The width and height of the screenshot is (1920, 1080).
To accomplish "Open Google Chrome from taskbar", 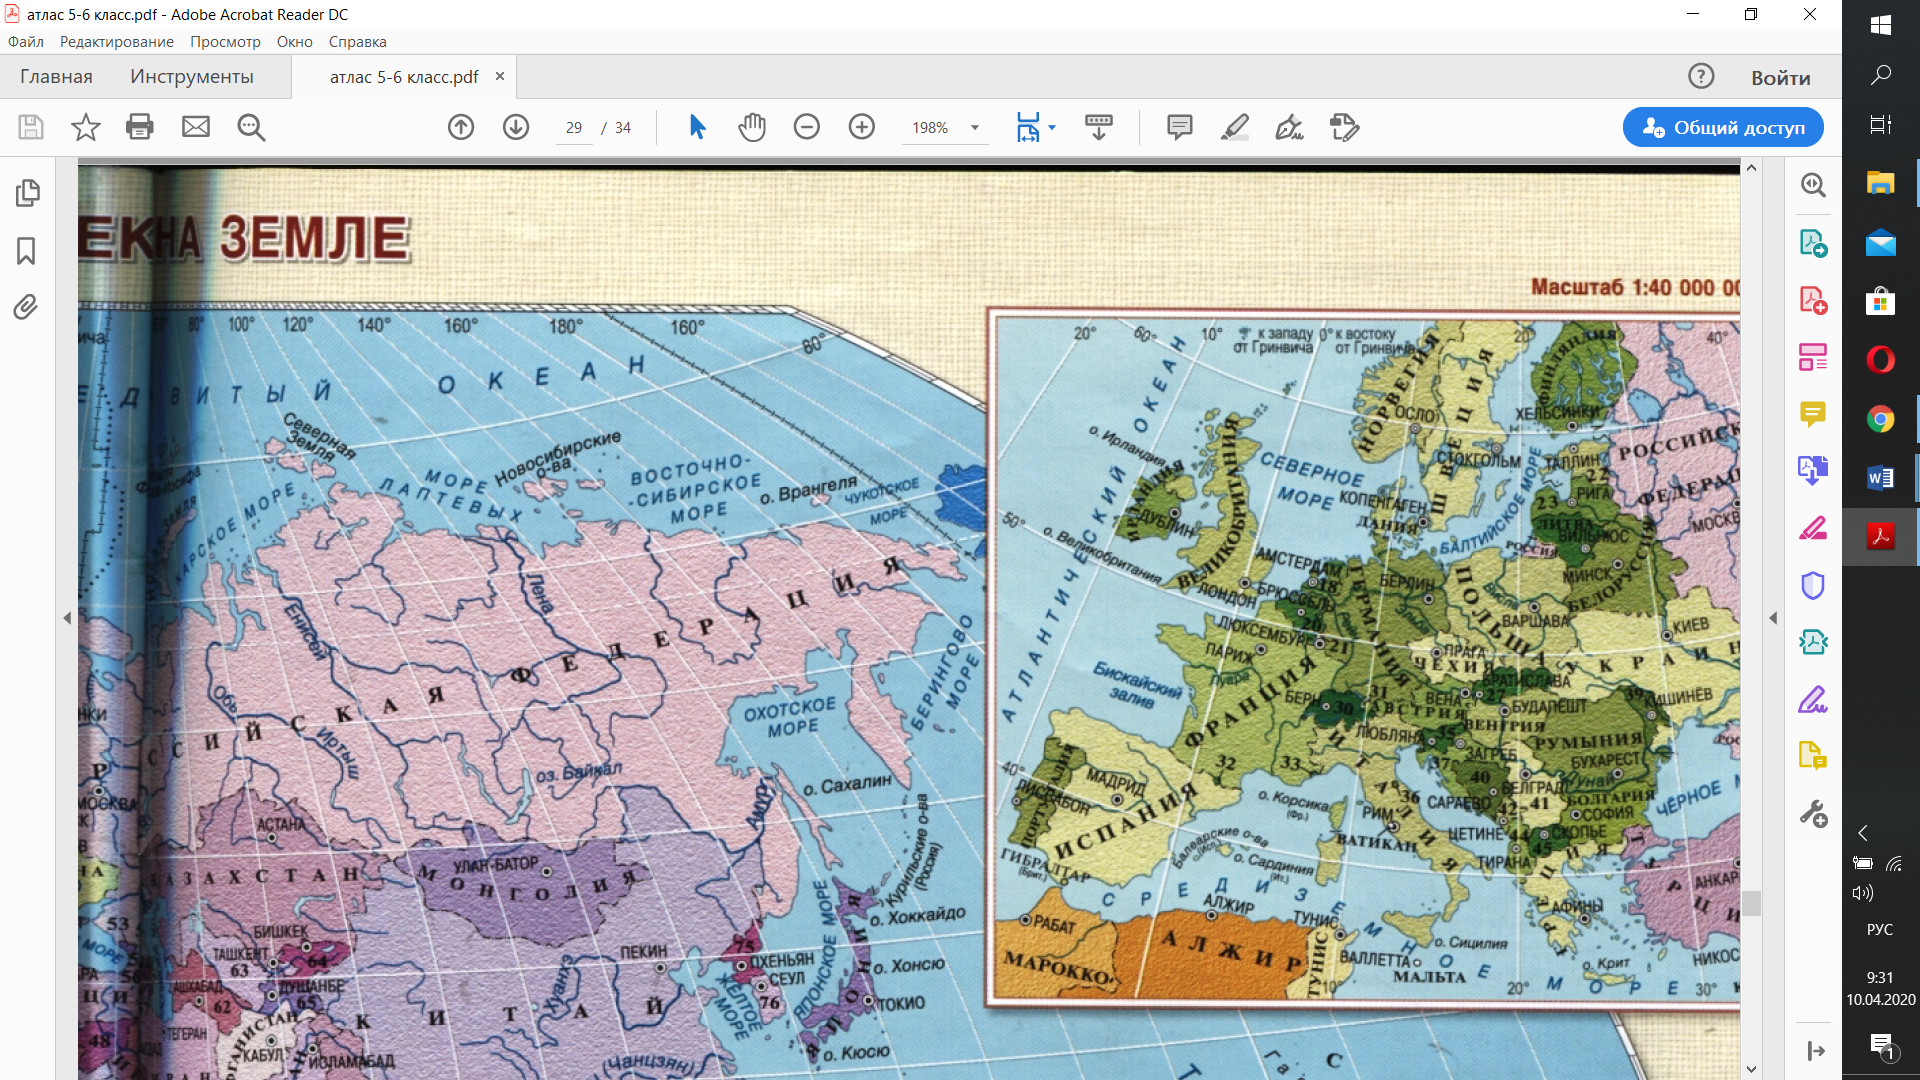I will [1881, 420].
